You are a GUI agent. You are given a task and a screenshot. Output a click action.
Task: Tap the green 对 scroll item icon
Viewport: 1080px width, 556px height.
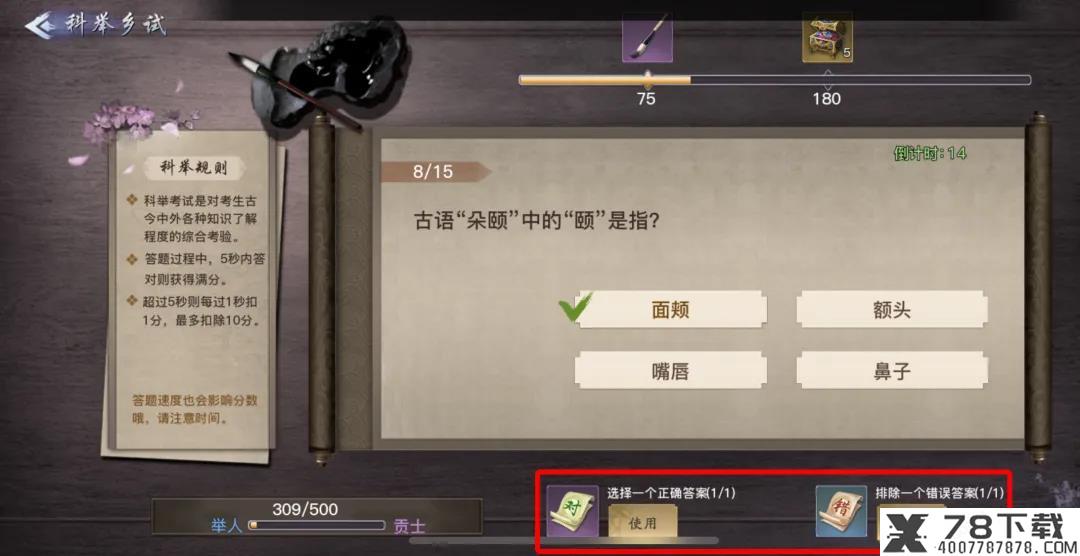(x=573, y=511)
